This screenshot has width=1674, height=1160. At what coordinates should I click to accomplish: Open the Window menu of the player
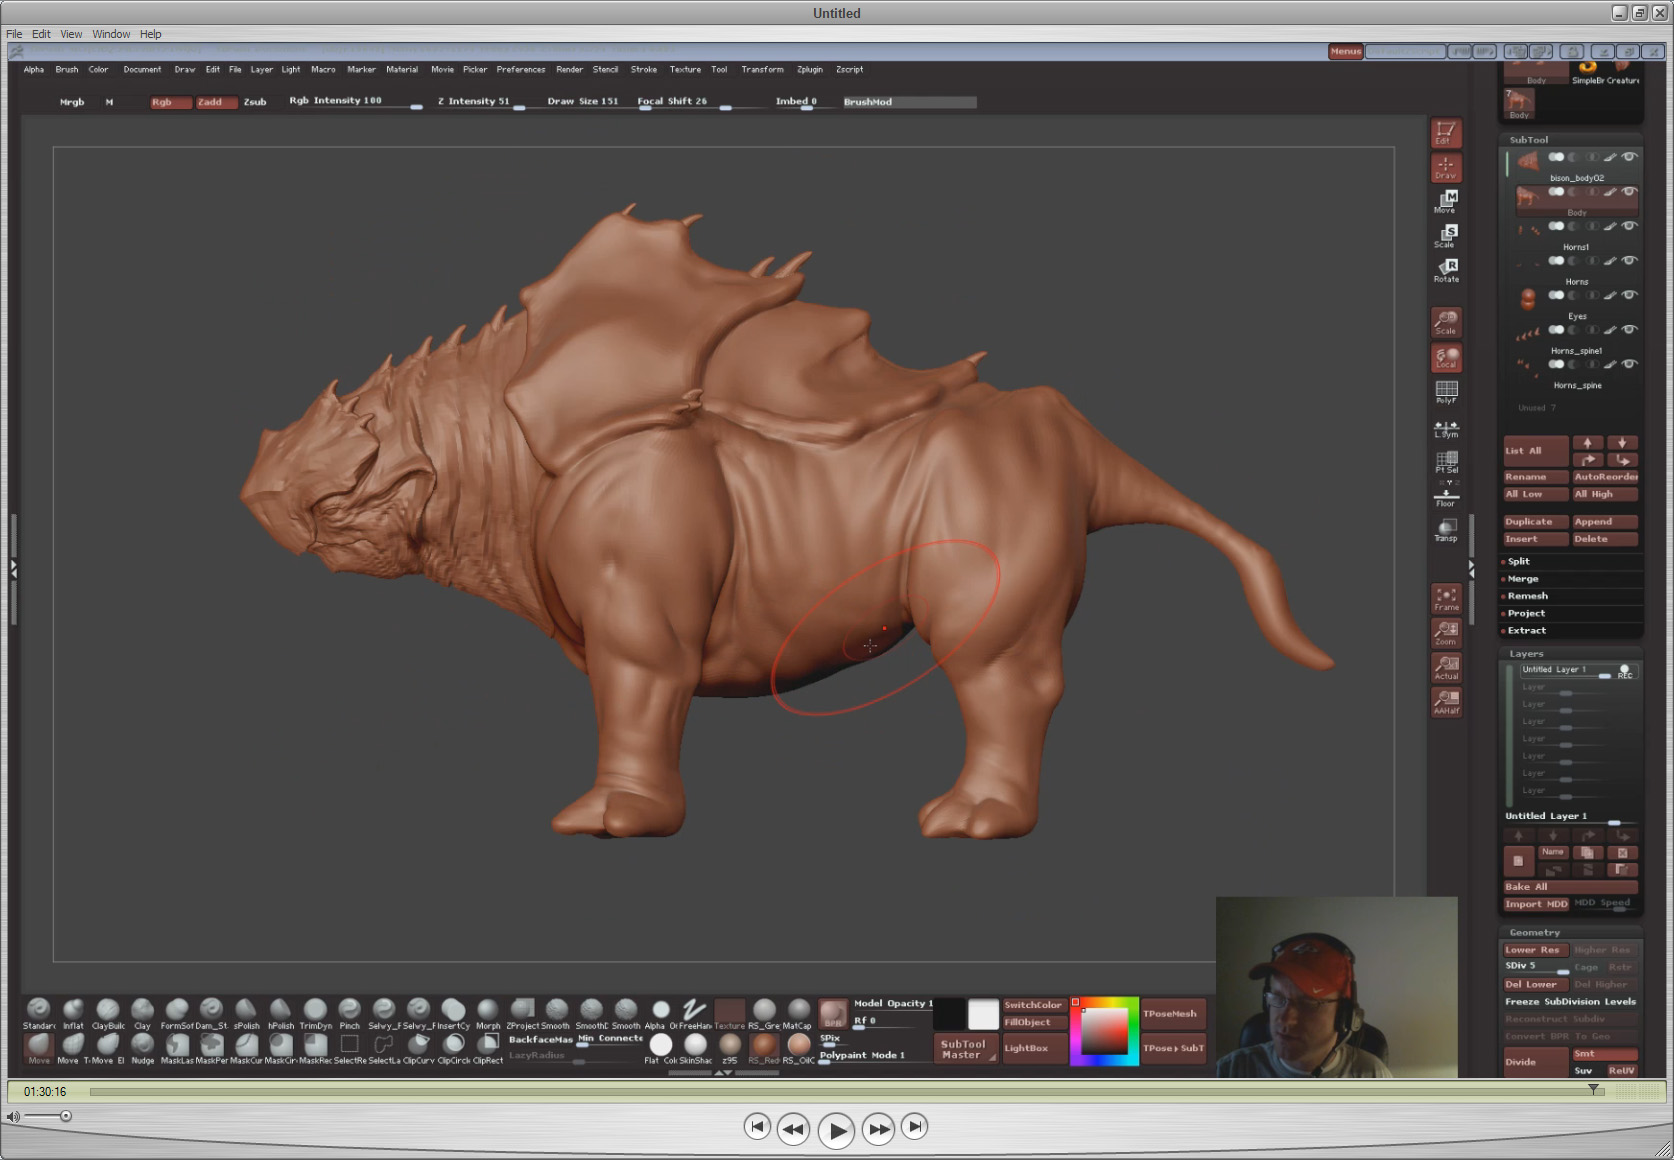click(x=111, y=34)
